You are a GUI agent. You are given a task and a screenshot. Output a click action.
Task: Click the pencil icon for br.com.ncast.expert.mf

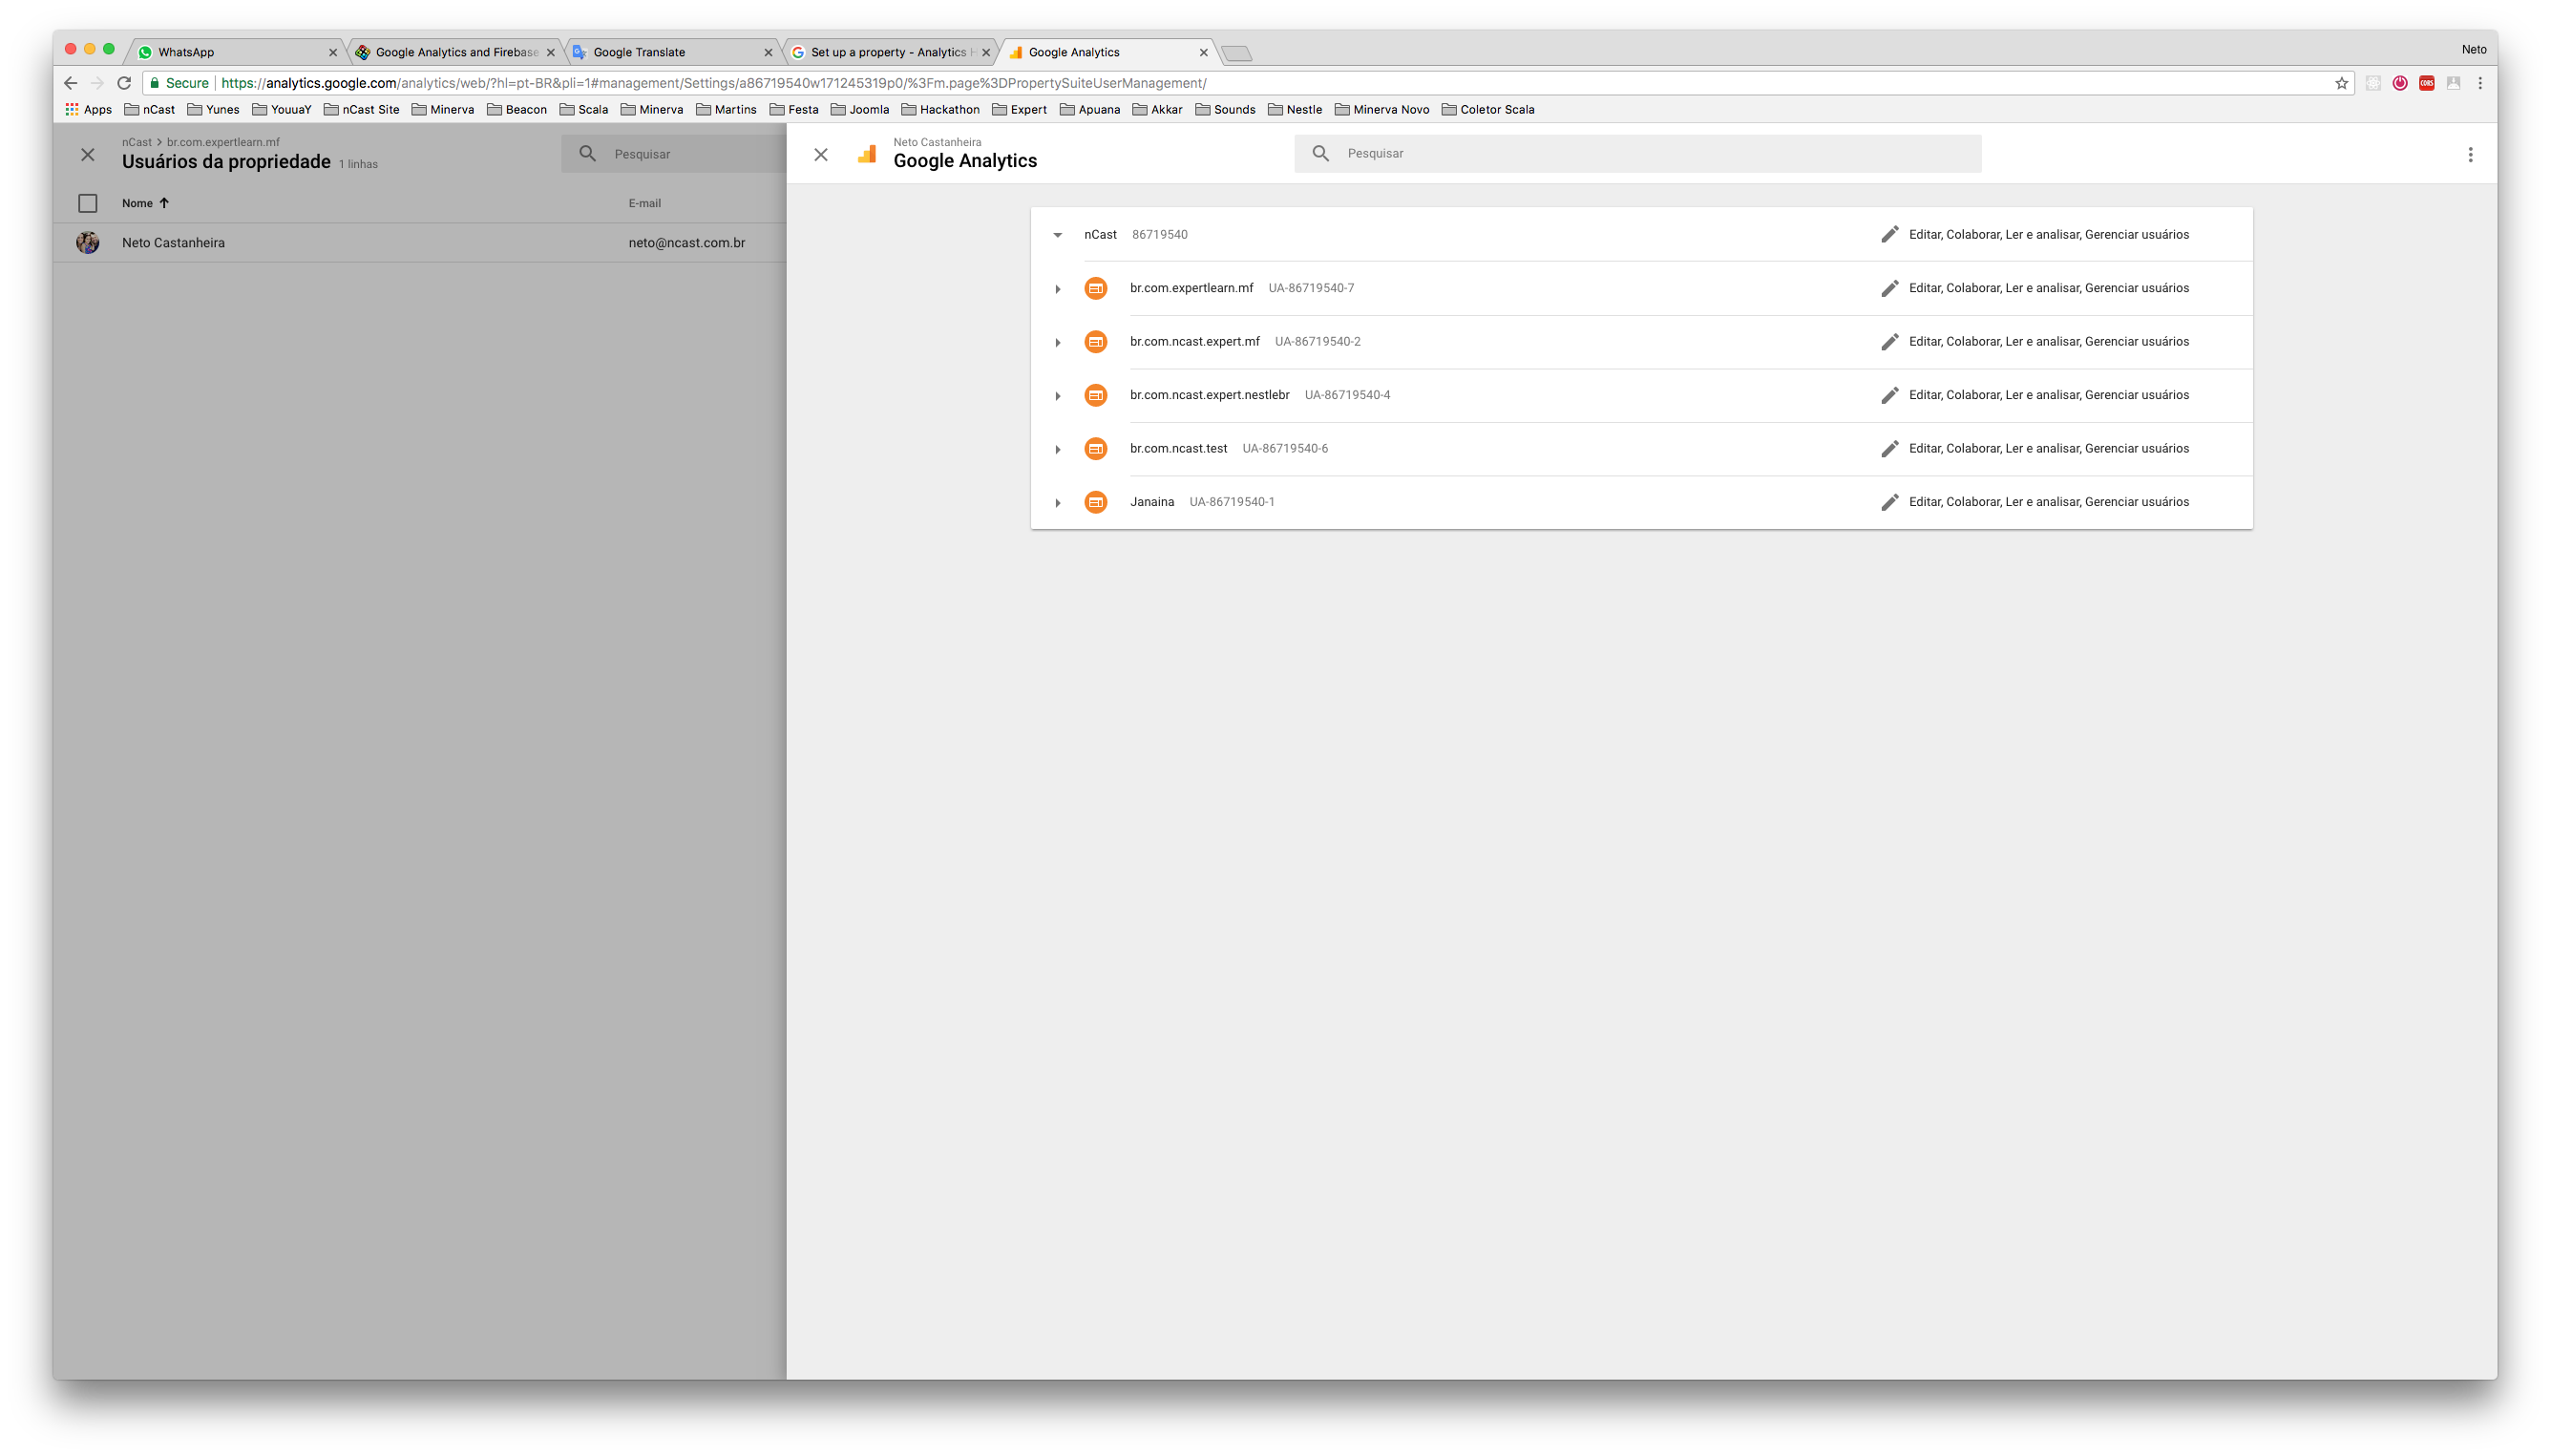pyautogui.click(x=1888, y=342)
